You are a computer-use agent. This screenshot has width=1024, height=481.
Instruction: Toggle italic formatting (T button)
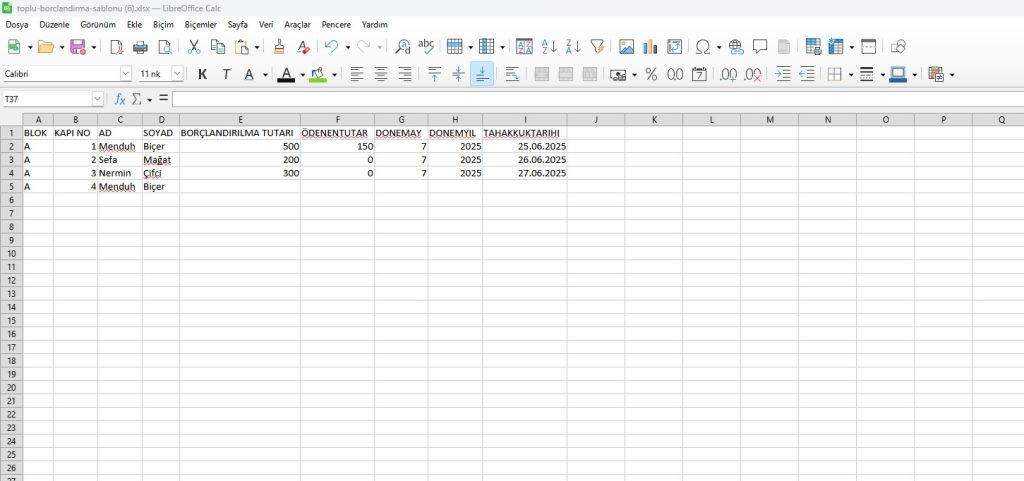pyautogui.click(x=226, y=74)
